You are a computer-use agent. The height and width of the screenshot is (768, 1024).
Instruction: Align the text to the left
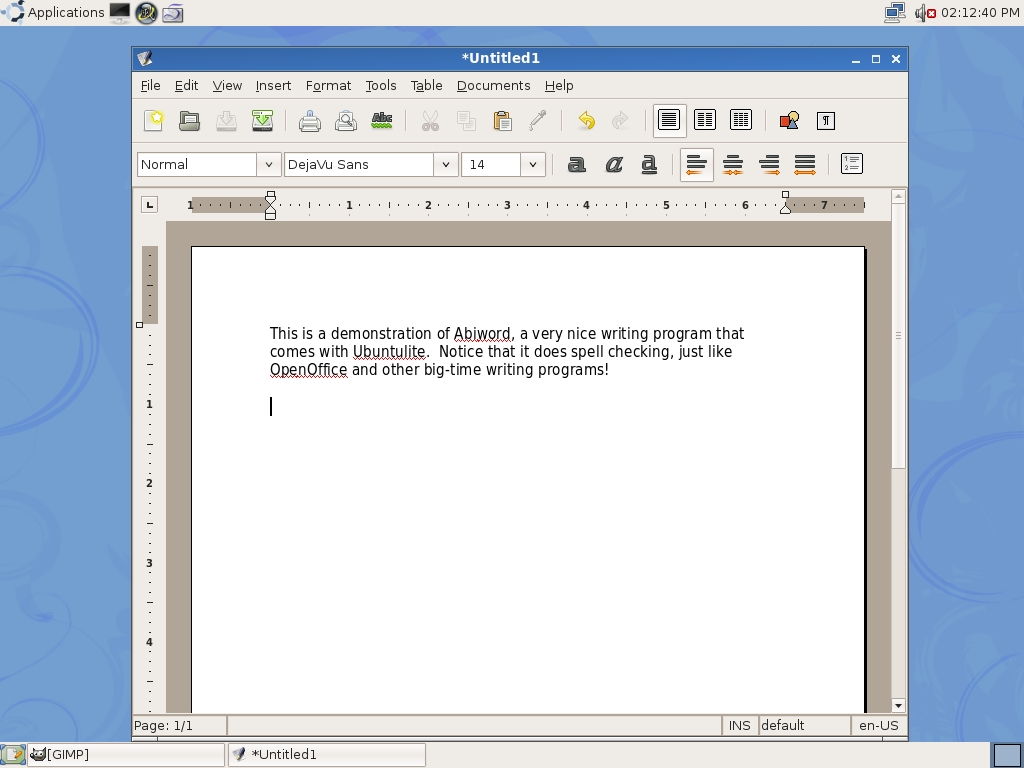[697, 165]
